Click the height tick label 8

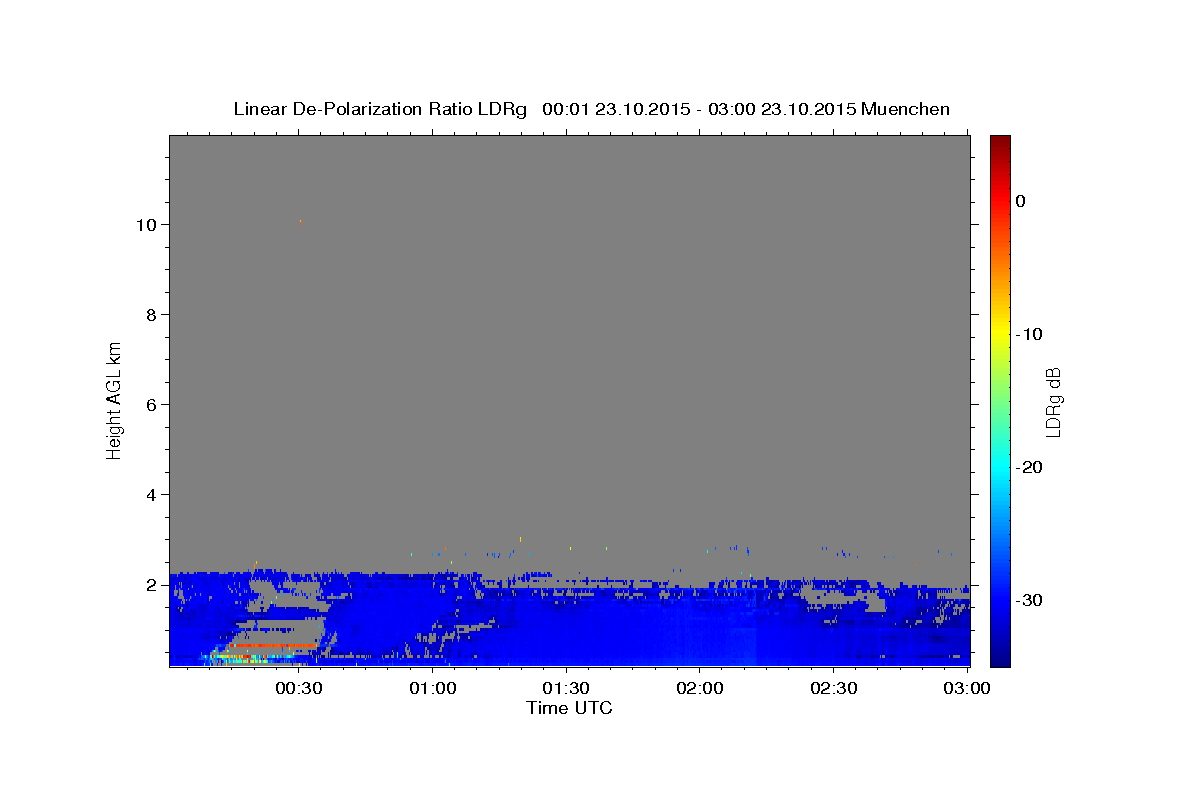(x=152, y=315)
